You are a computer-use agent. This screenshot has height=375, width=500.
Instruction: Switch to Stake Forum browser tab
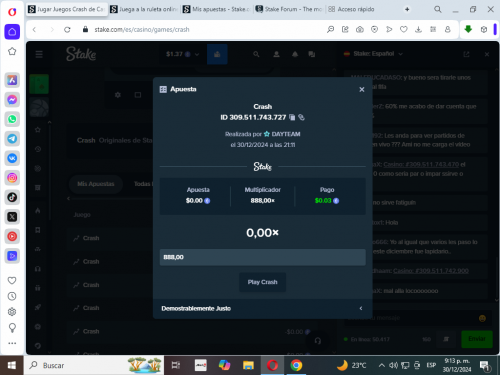(289, 9)
